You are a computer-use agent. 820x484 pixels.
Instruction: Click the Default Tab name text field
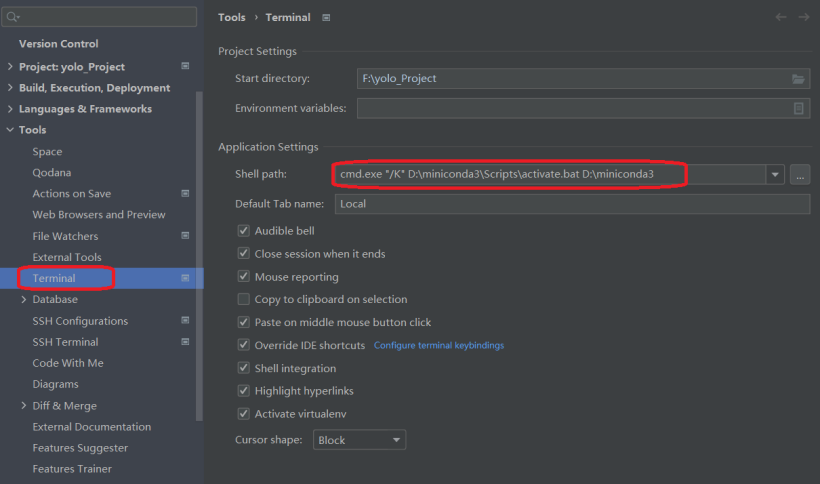pos(571,204)
